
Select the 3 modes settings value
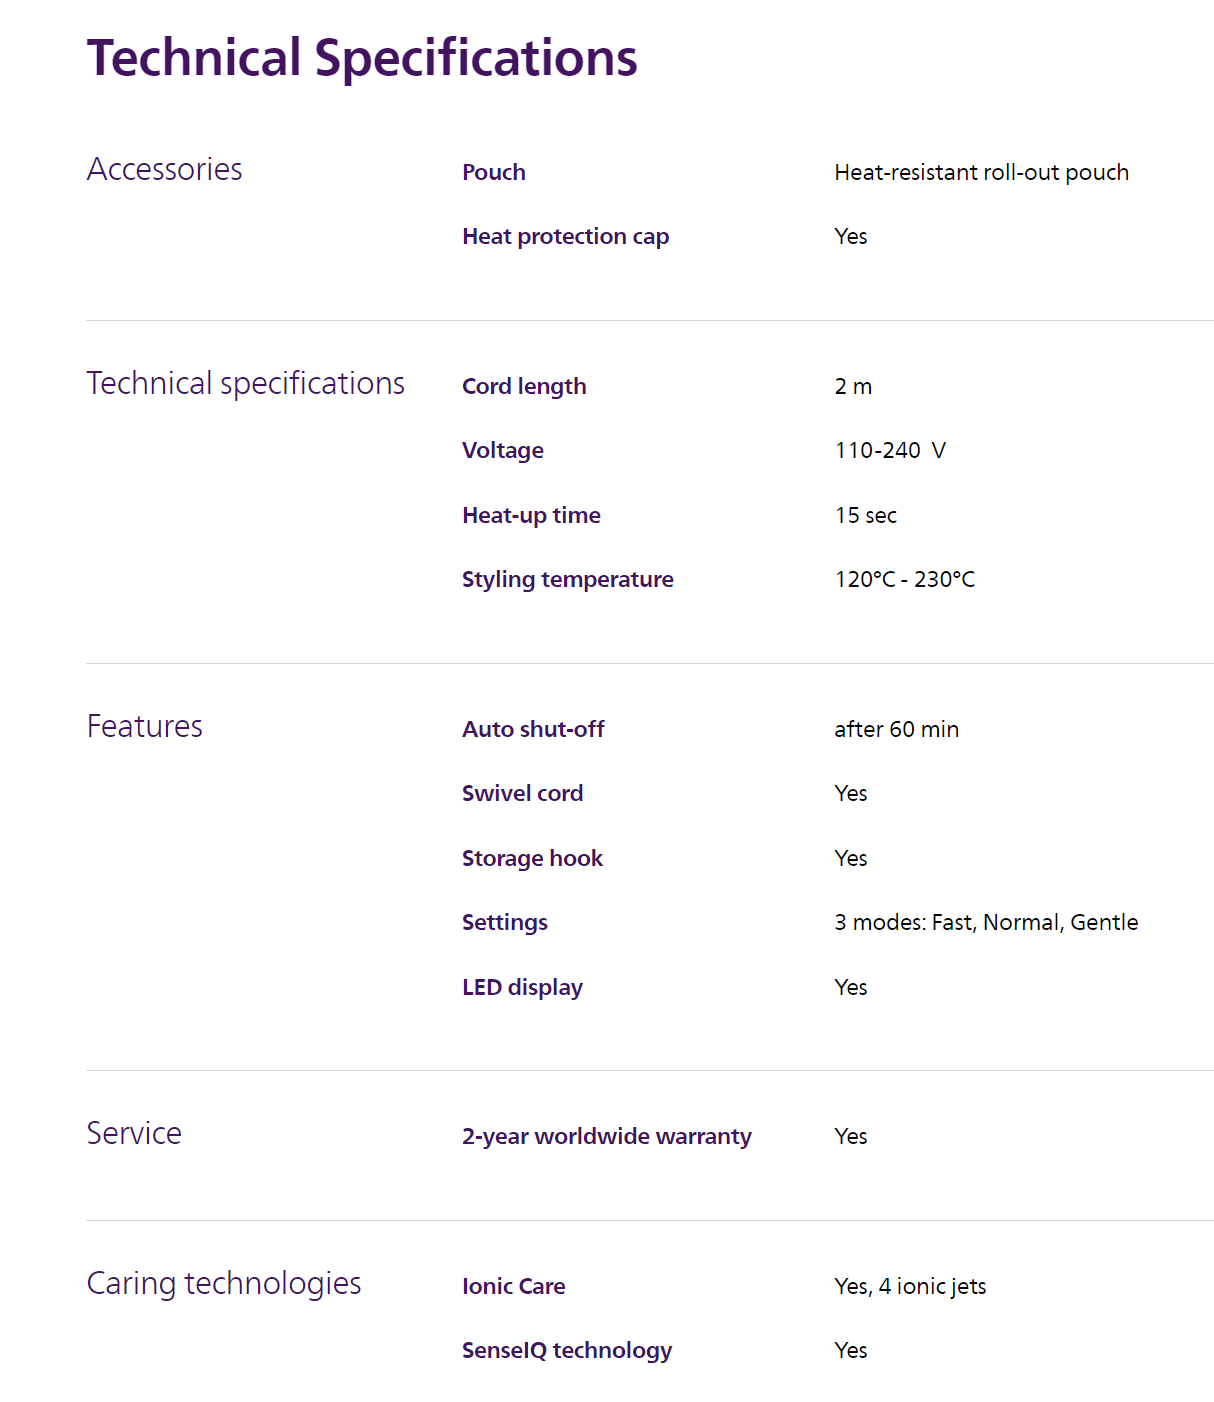pyautogui.click(x=986, y=922)
